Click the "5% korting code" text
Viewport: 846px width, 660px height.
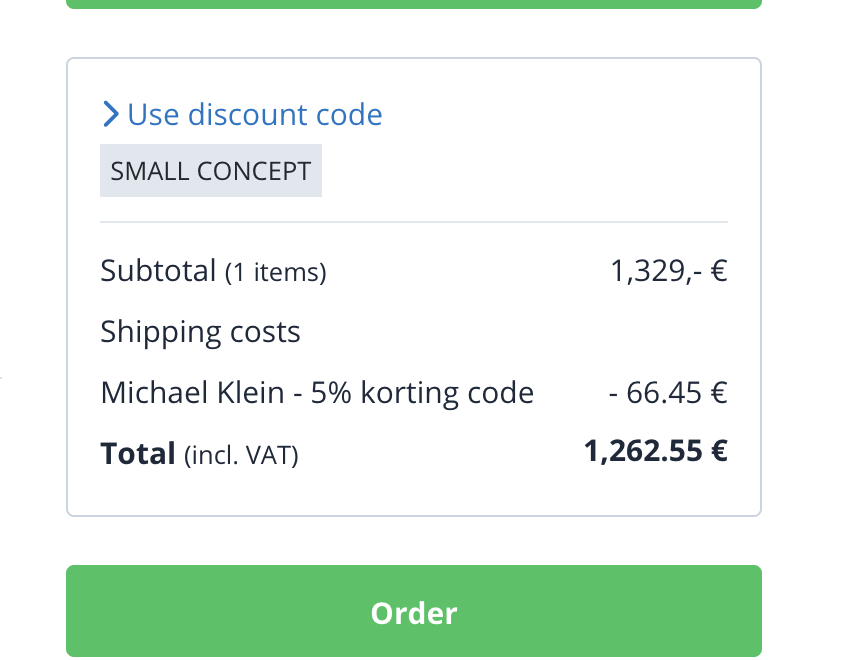point(422,393)
